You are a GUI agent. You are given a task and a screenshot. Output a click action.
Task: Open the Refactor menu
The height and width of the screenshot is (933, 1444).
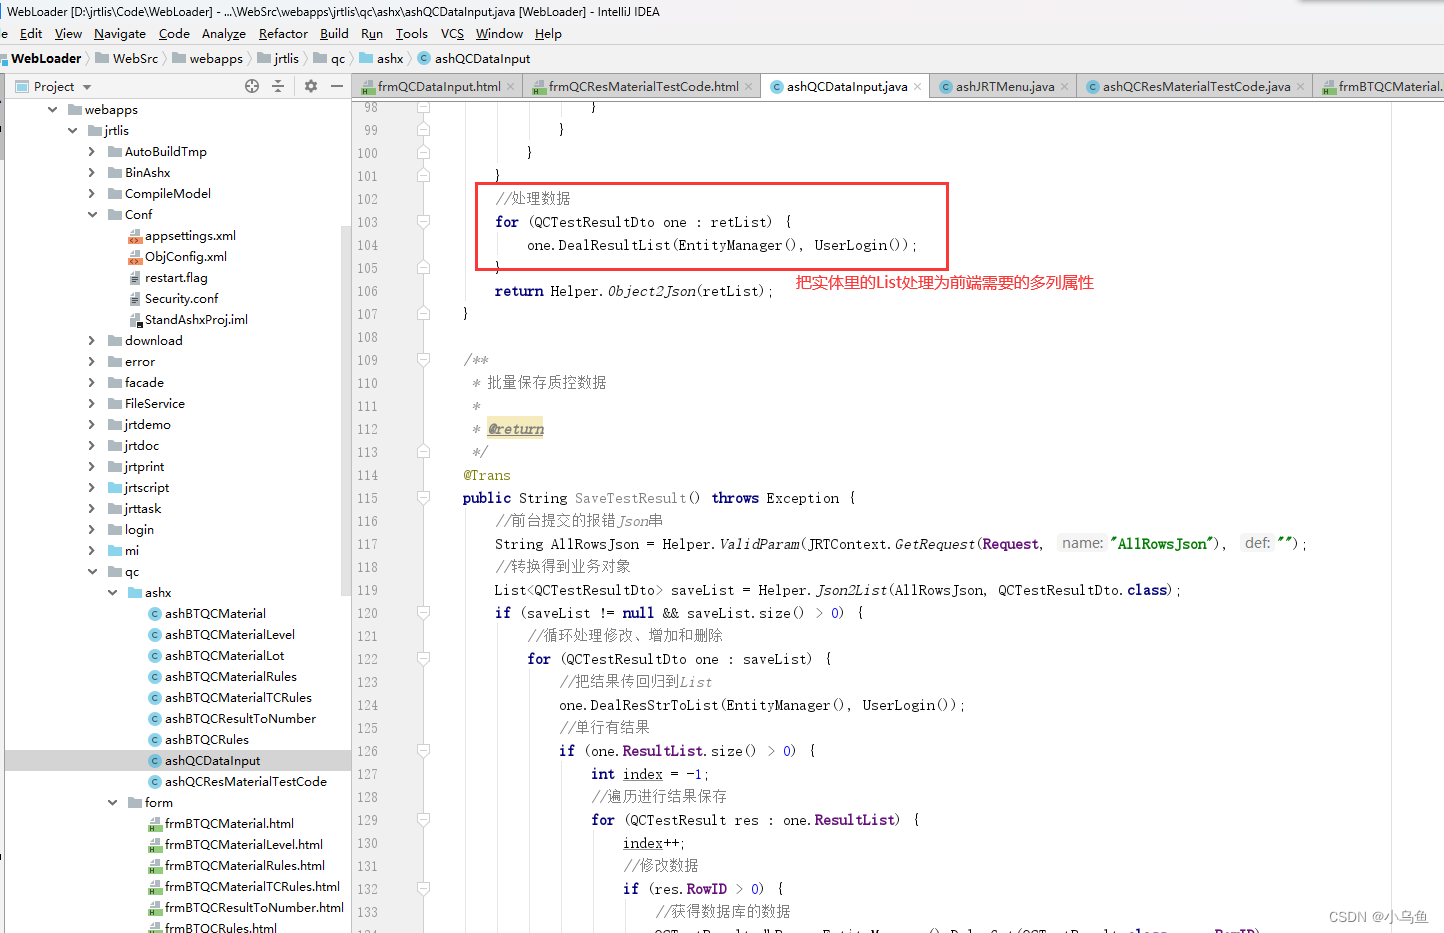(283, 33)
